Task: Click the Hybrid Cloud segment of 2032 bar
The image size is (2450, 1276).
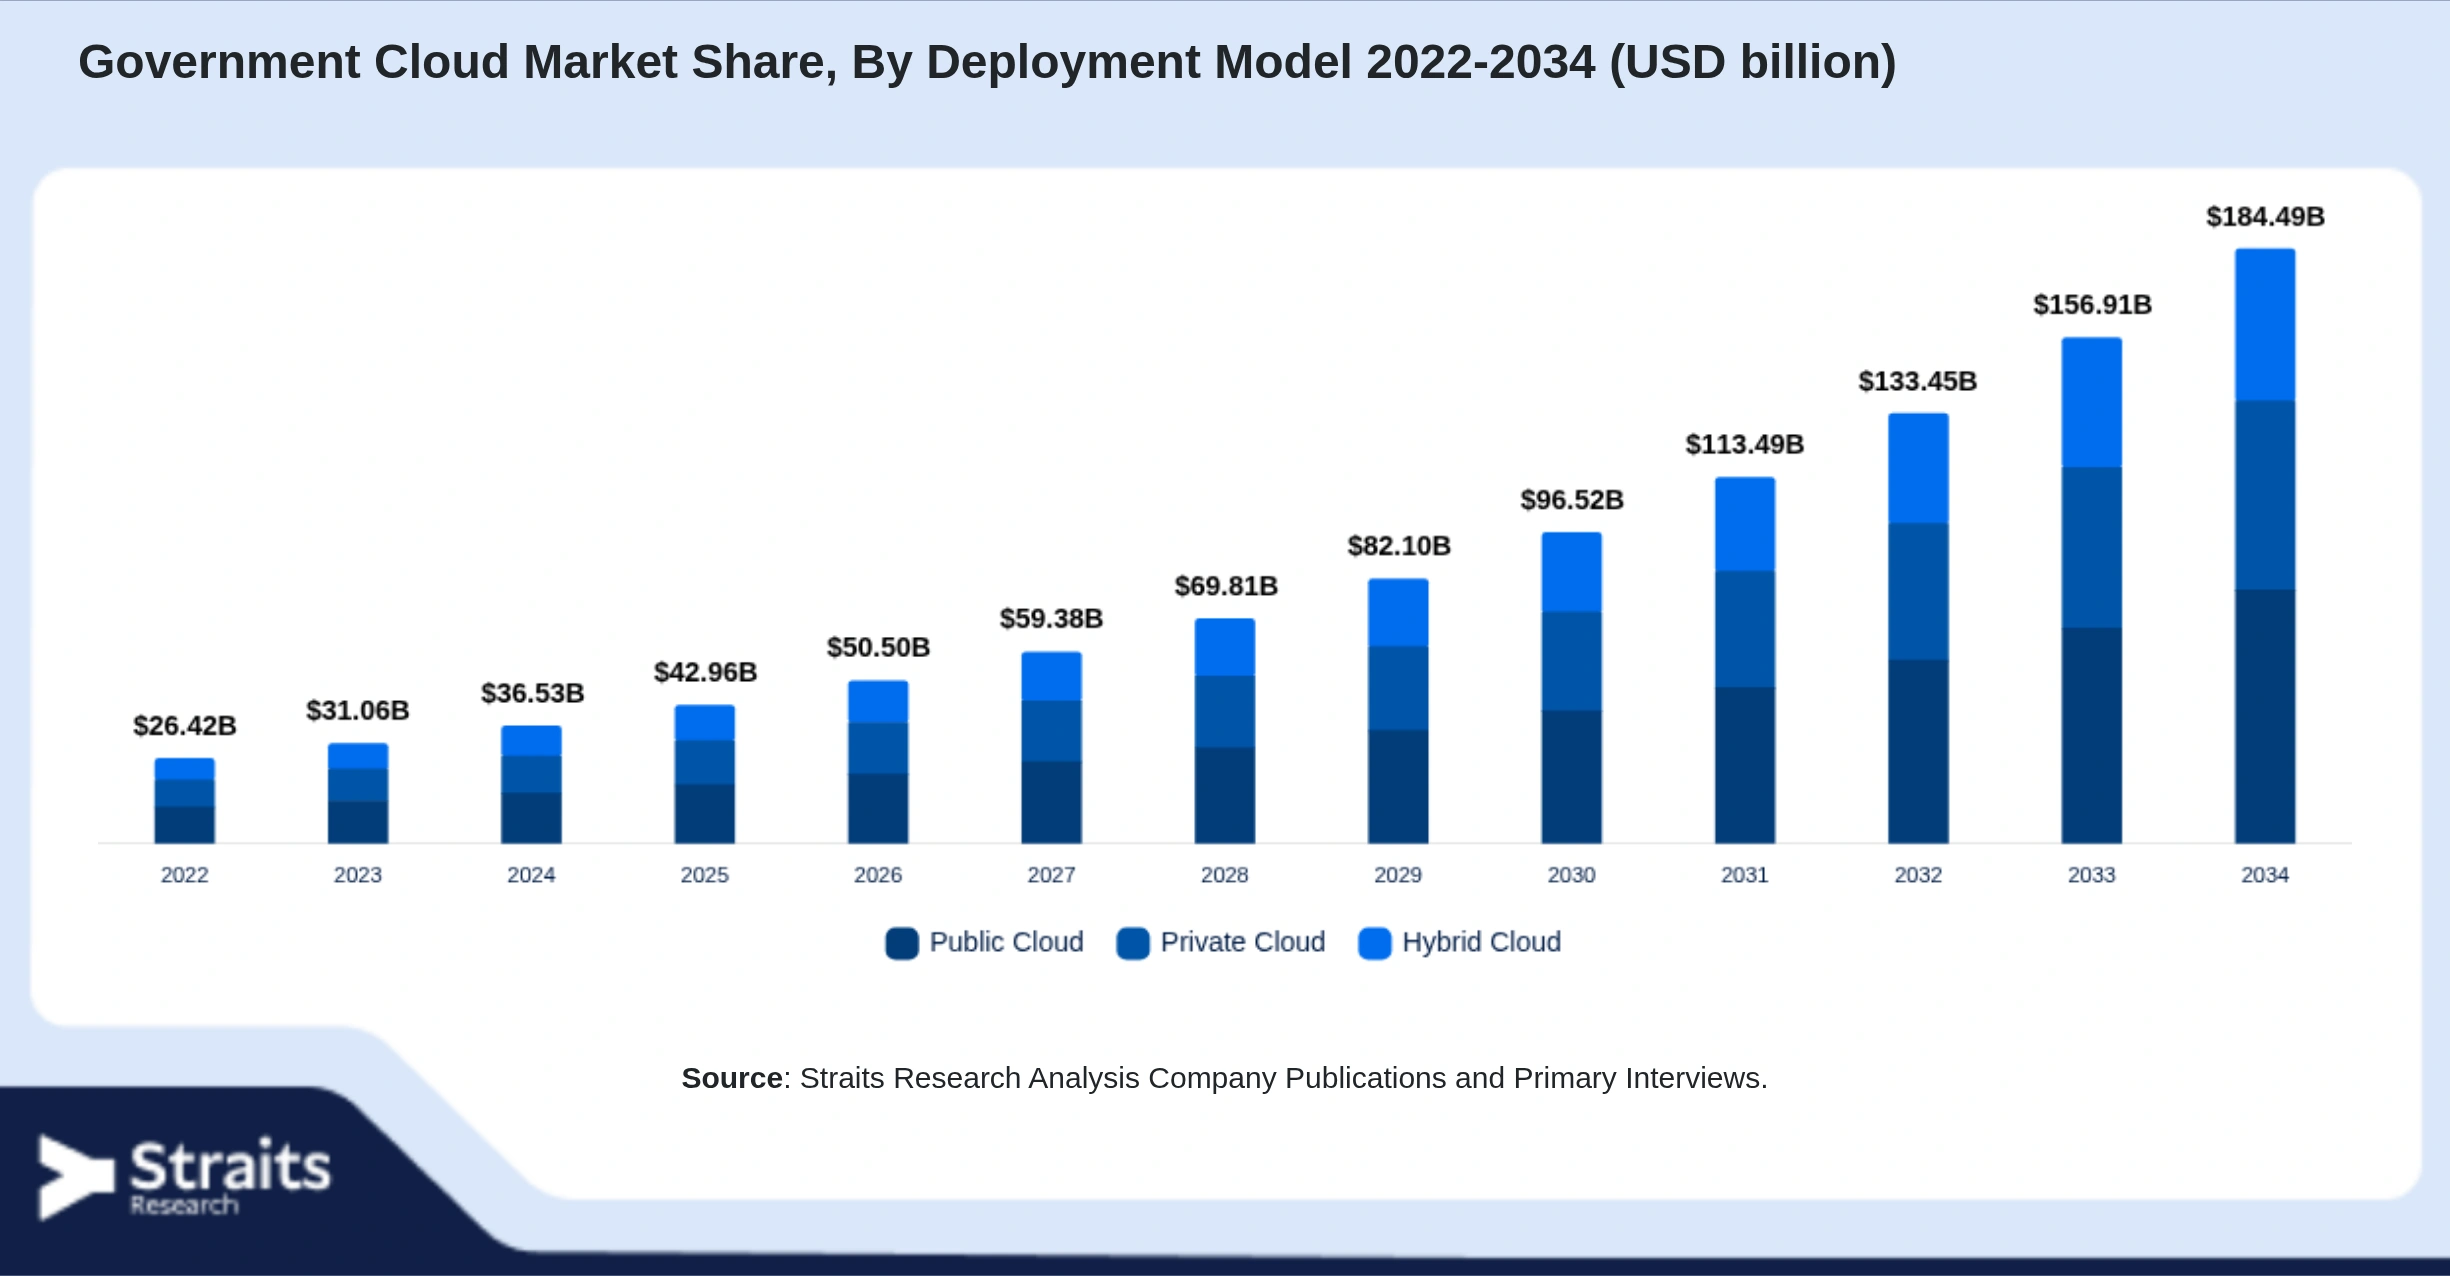Action: tap(1918, 468)
